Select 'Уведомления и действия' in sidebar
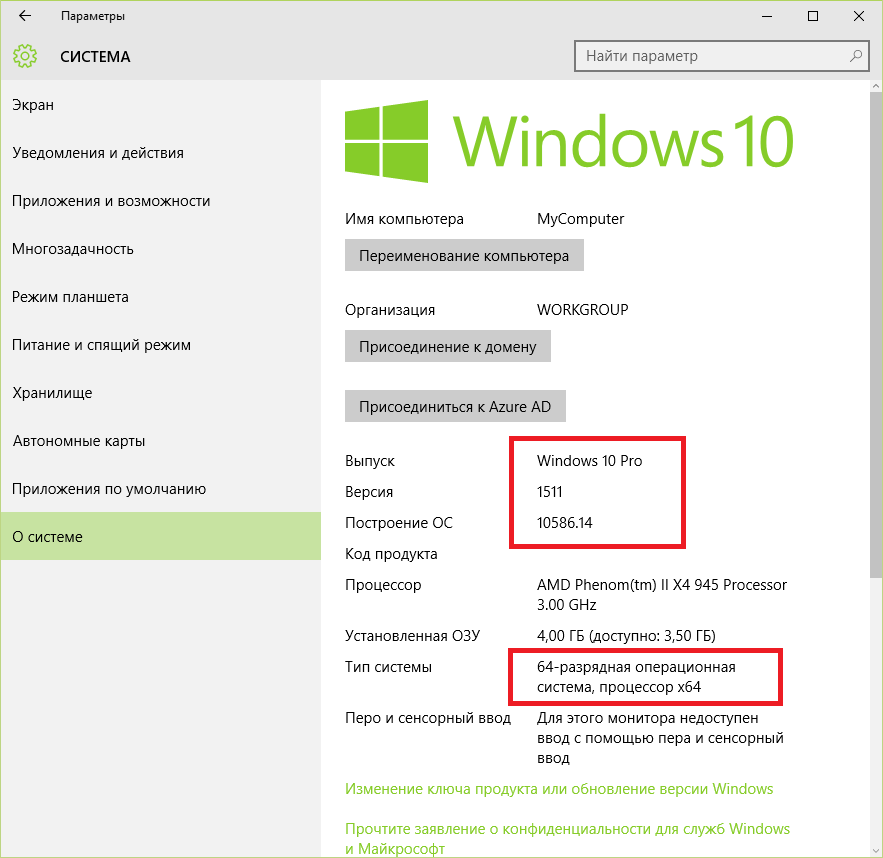The image size is (883, 858). click(x=98, y=153)
